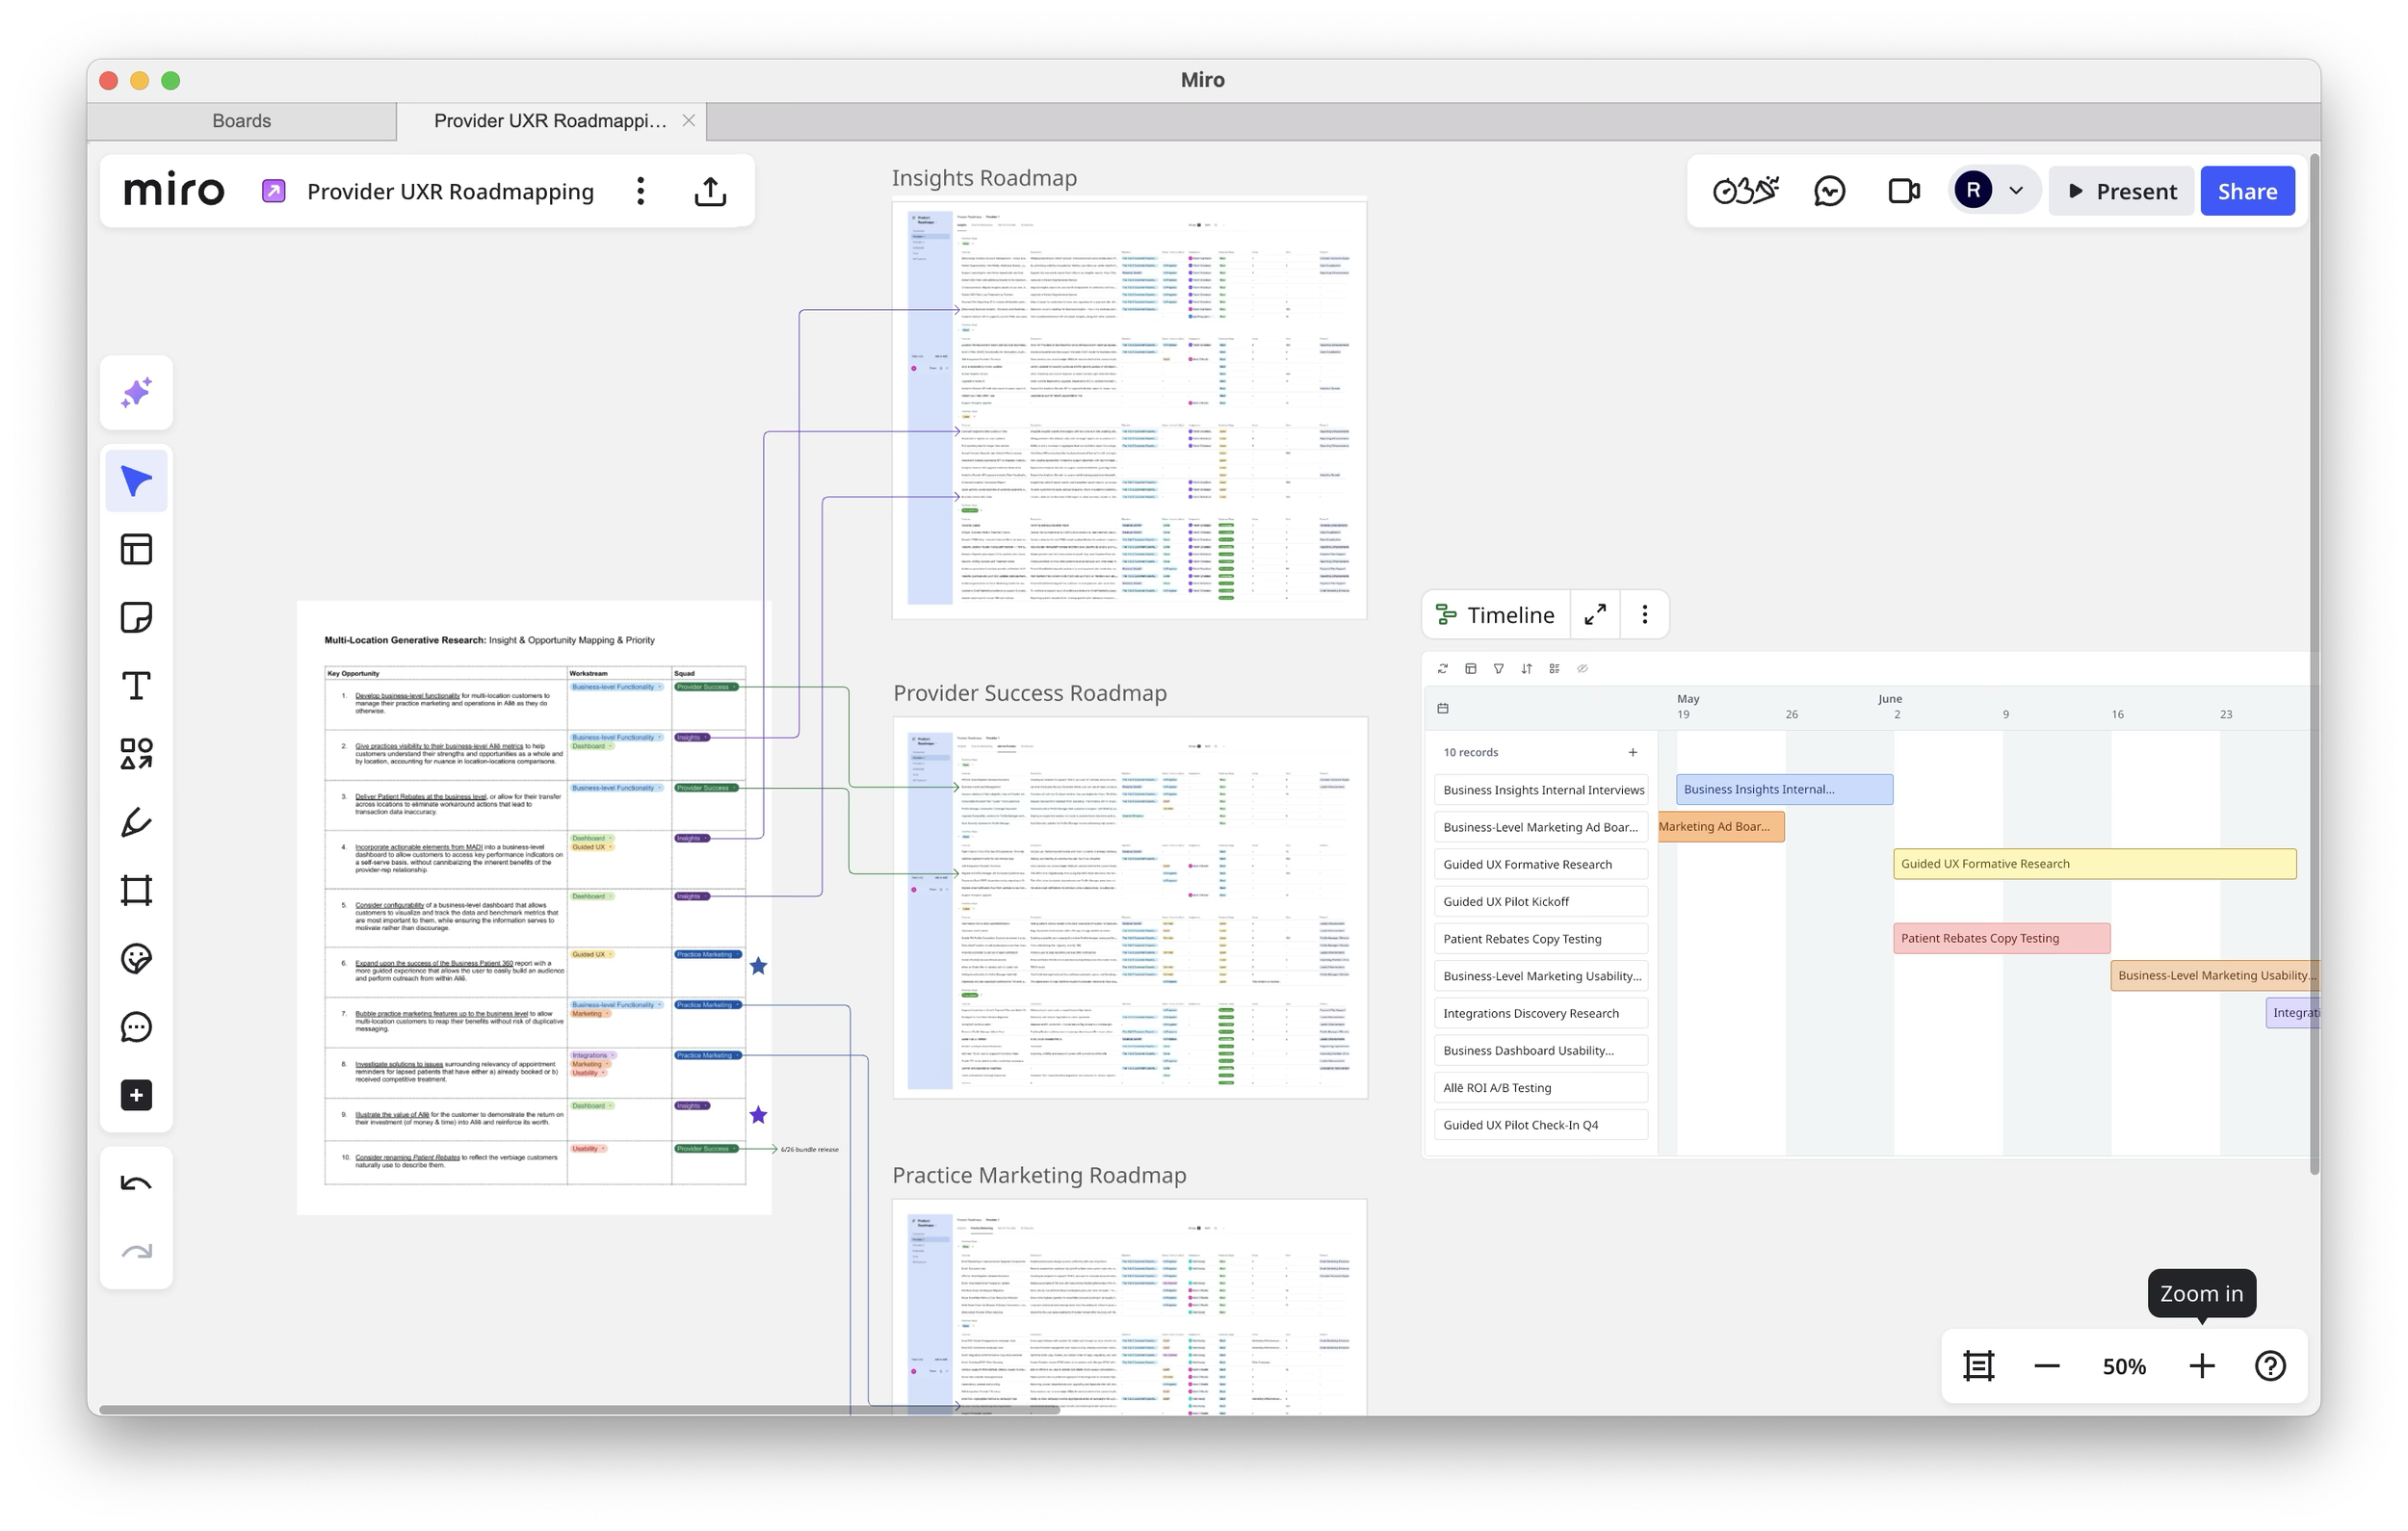Open the Templates tool in sidebar
Viewport: 2408px width, 1531px height.
coord(136,549)
